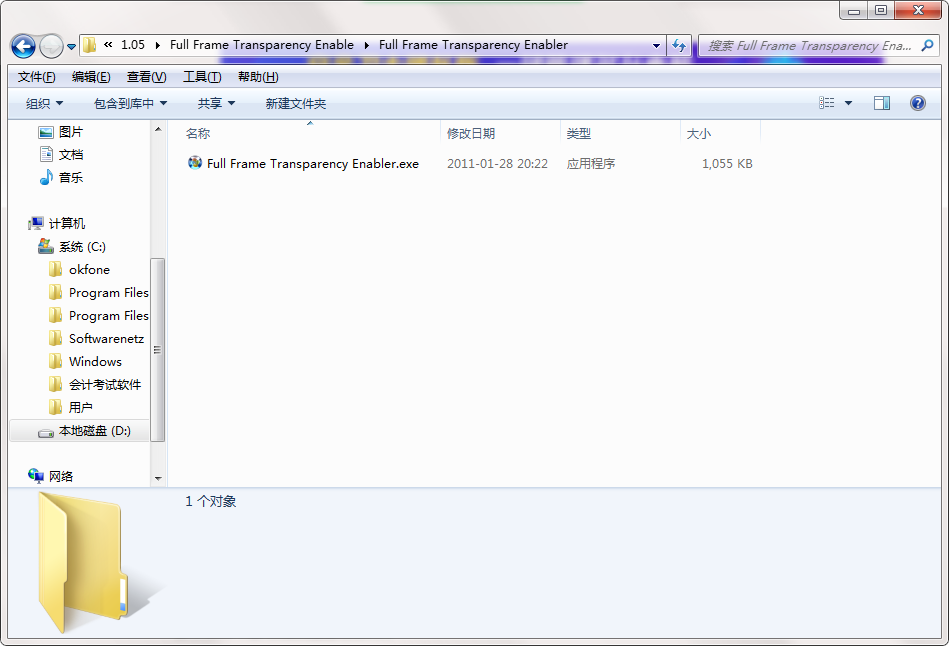Sort by 名称 column header
This screenshot has height=646, width=949.
pyautogui.click(x=309, y=134)
